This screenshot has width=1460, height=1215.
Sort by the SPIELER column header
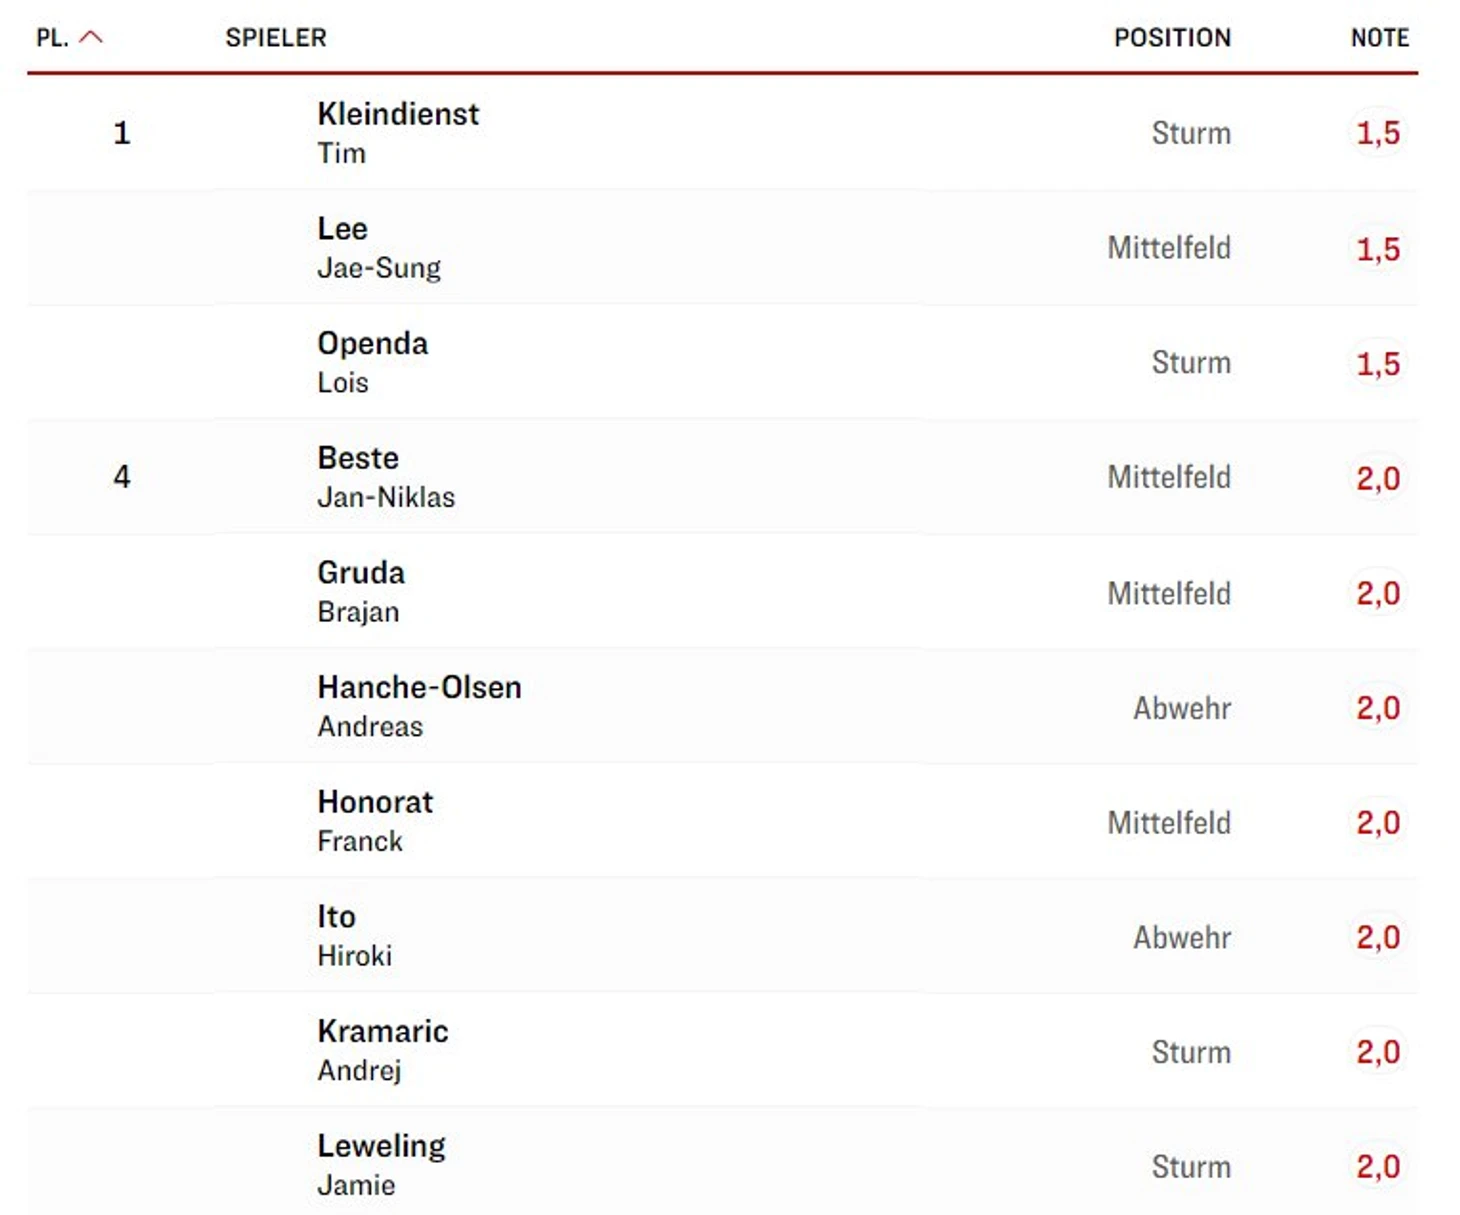coord(276,38)
